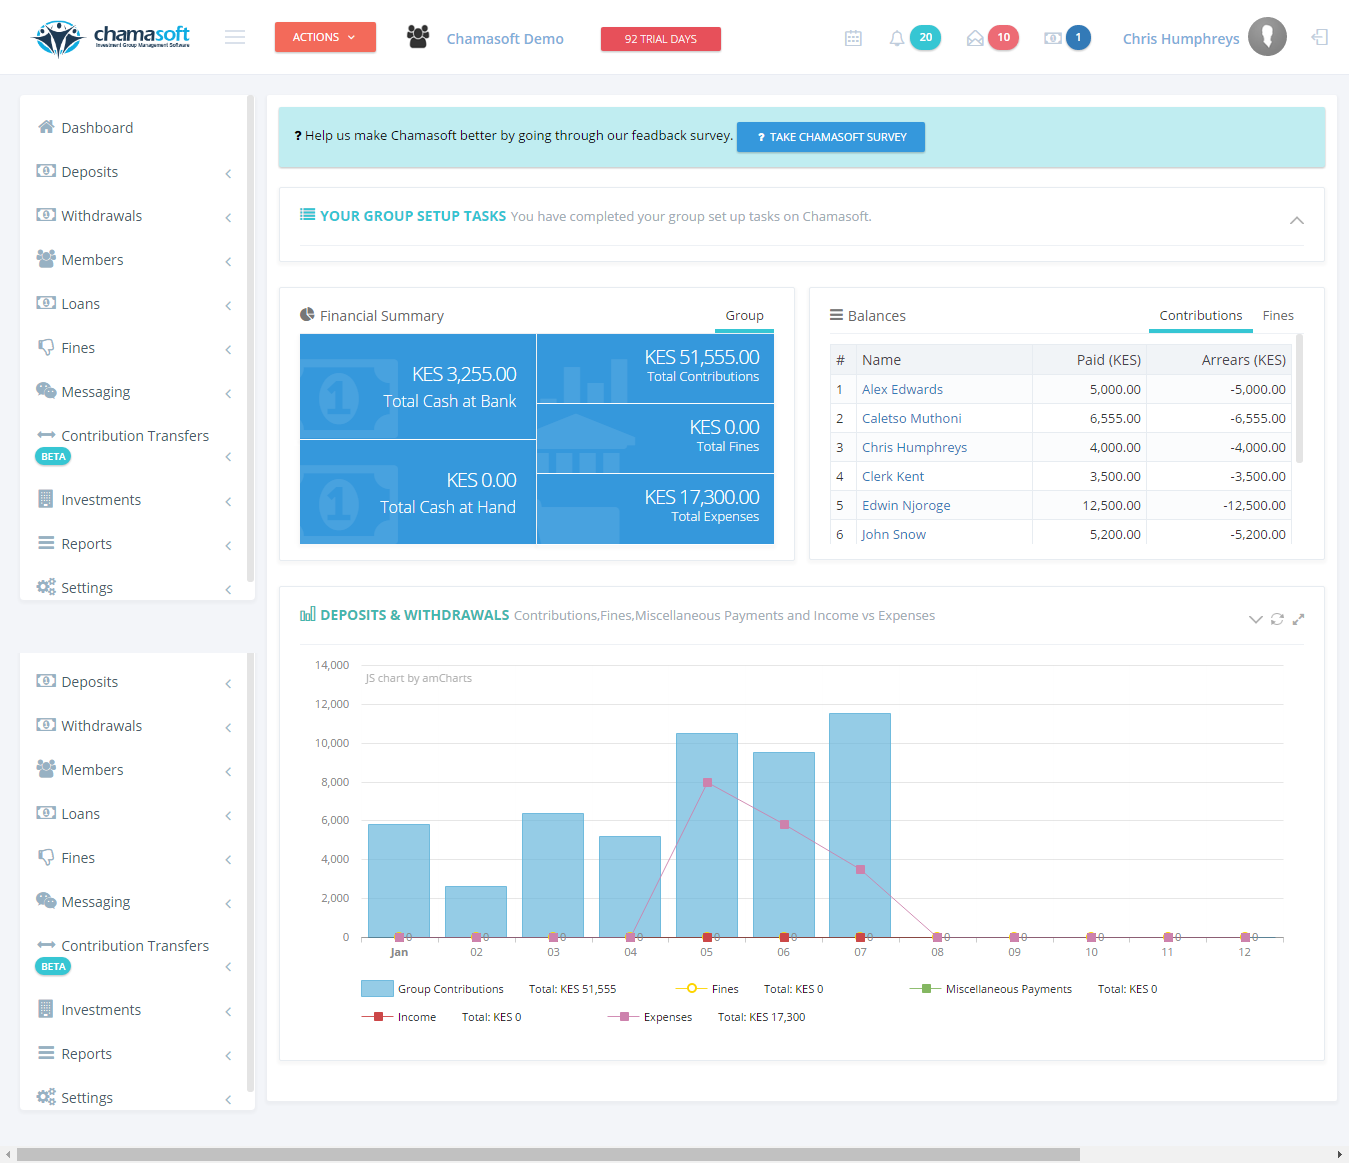Expand Reports chevron in lower sidebar
The width and height of the screenshot is (1349, 1163).
point(228,1056)
